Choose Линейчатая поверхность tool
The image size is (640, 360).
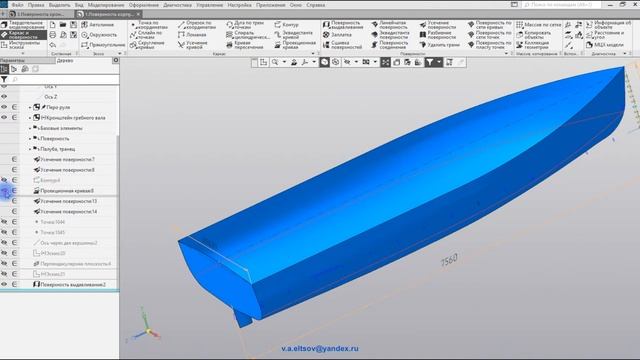tap(390, 25)
